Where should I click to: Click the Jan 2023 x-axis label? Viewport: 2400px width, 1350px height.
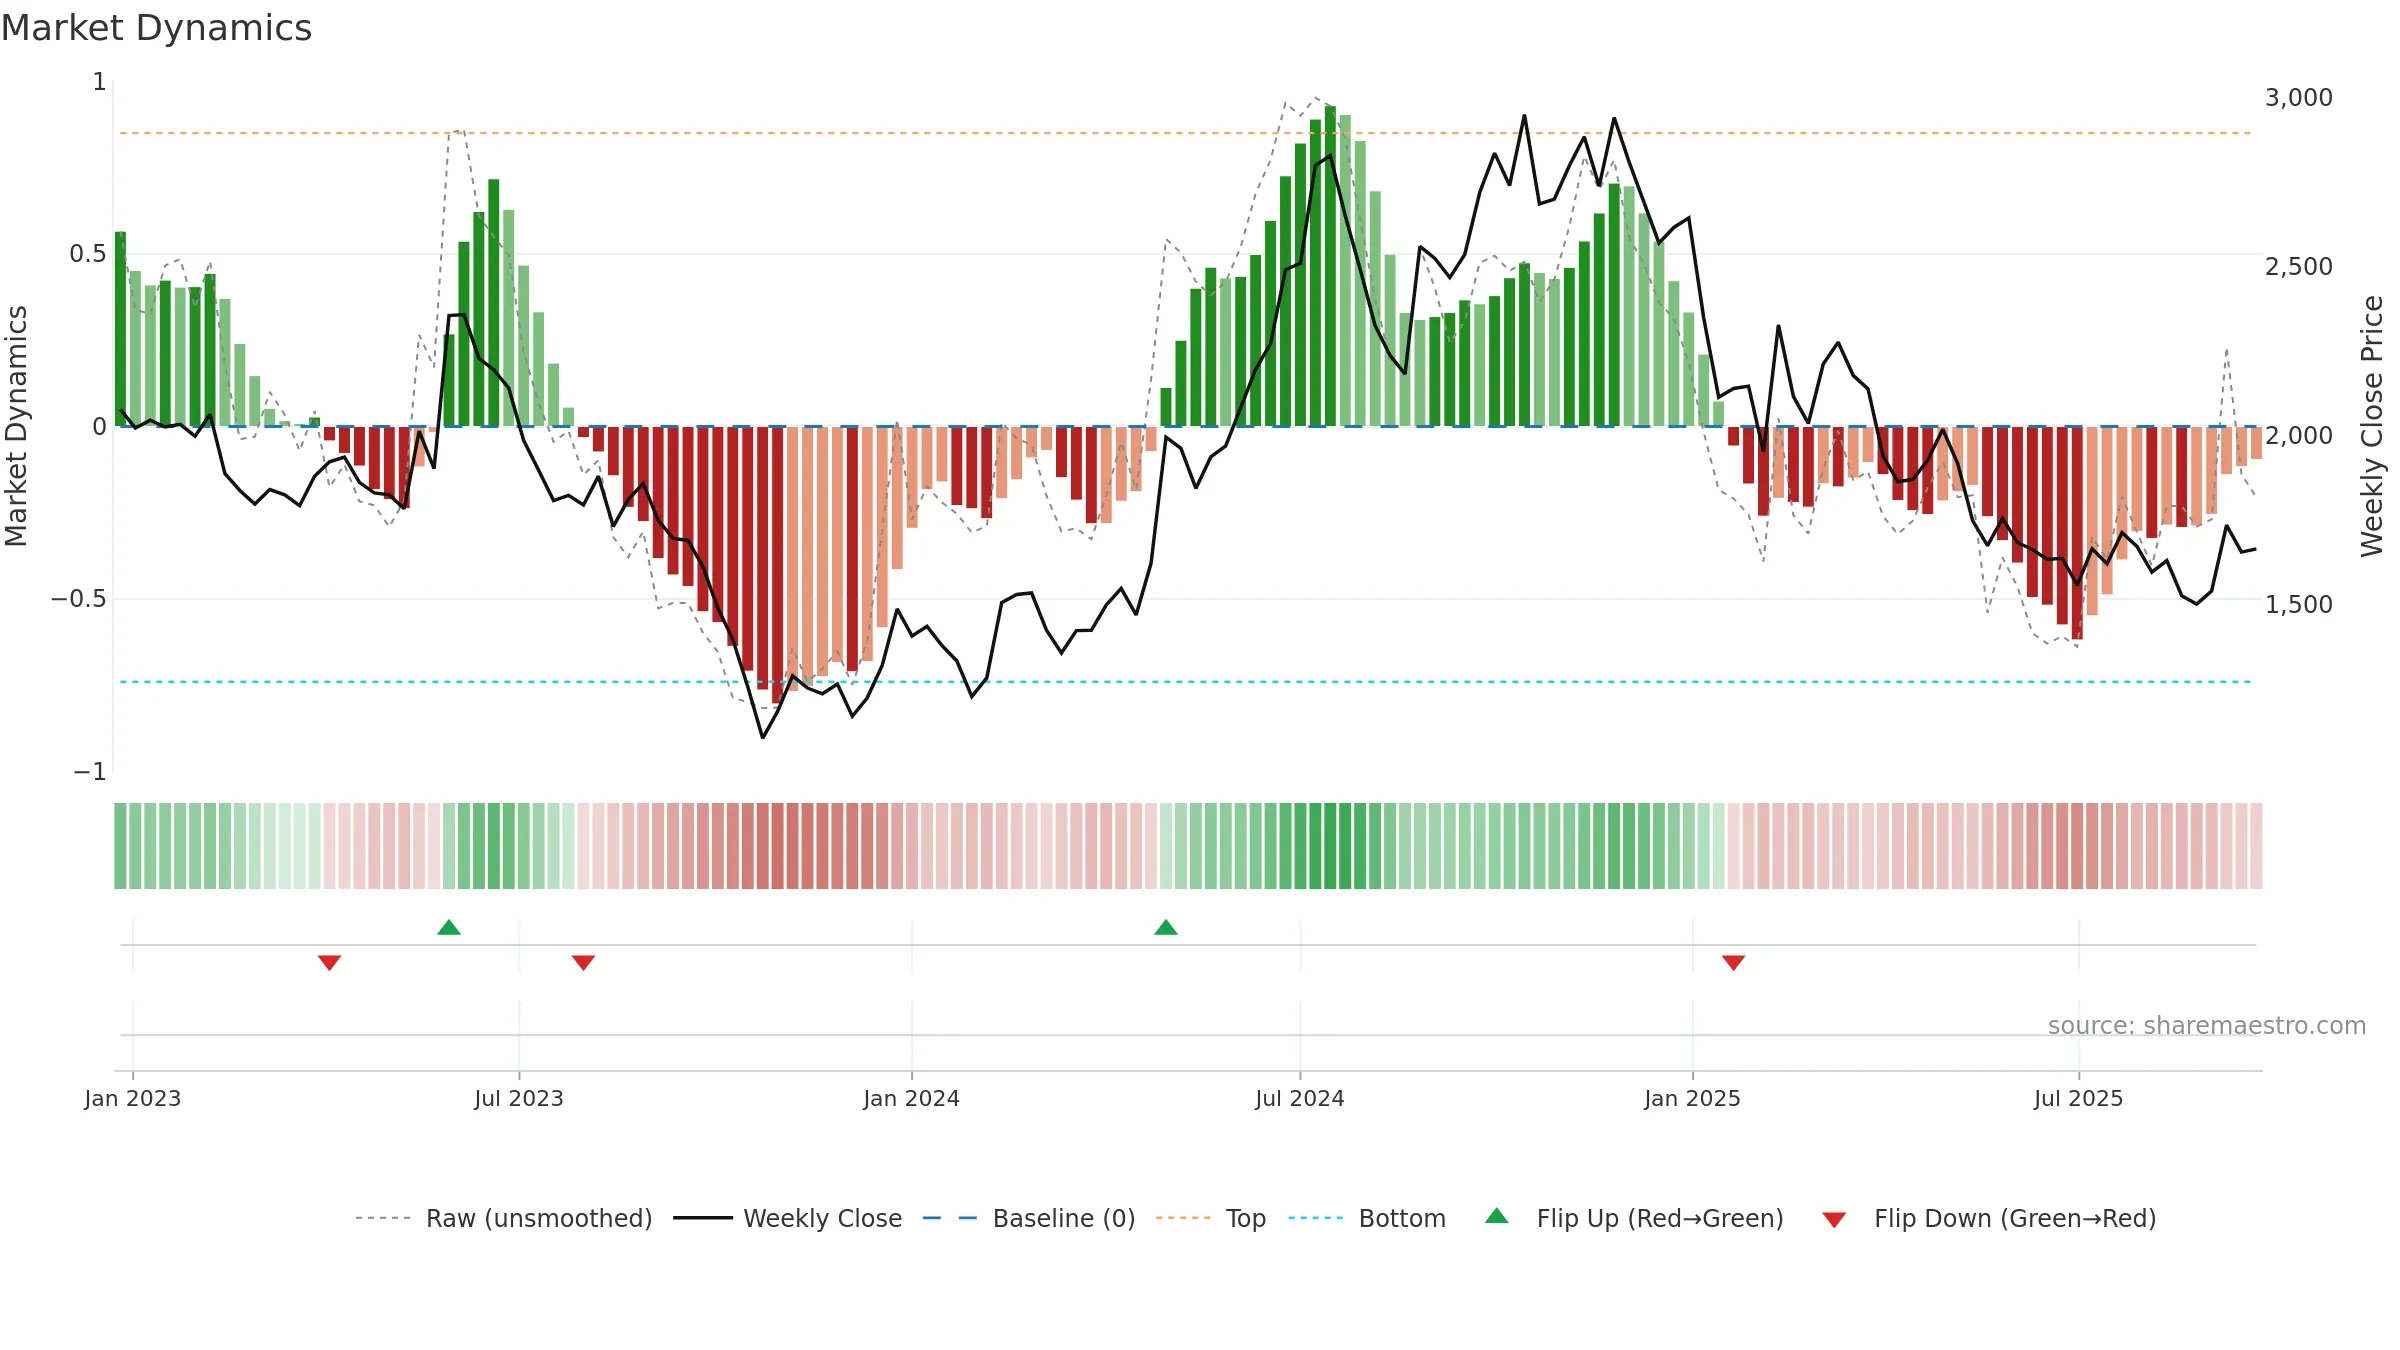pos(133,1098)
